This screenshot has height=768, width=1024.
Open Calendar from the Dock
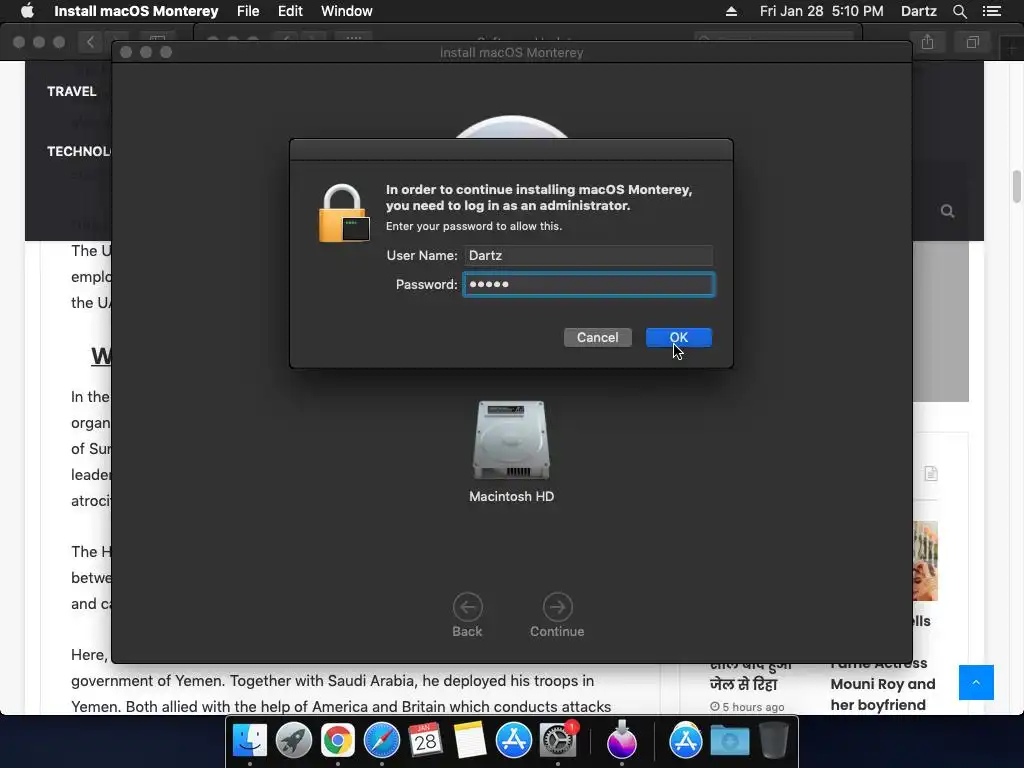click(x=426, y=741)
